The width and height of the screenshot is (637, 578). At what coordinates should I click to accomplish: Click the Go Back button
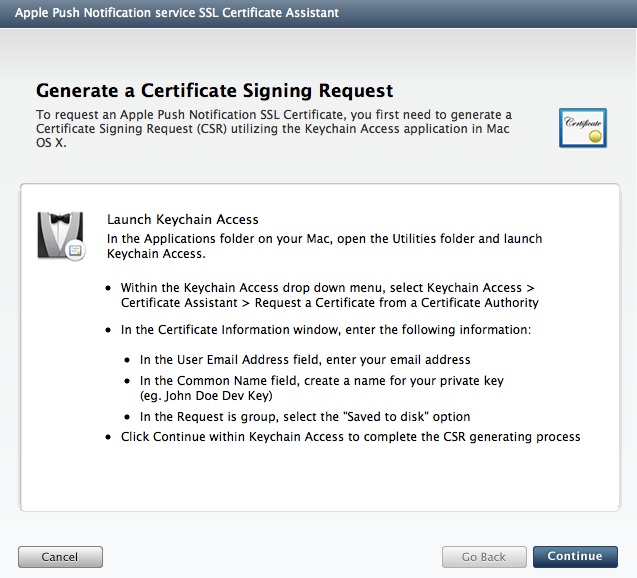(484, 556)
